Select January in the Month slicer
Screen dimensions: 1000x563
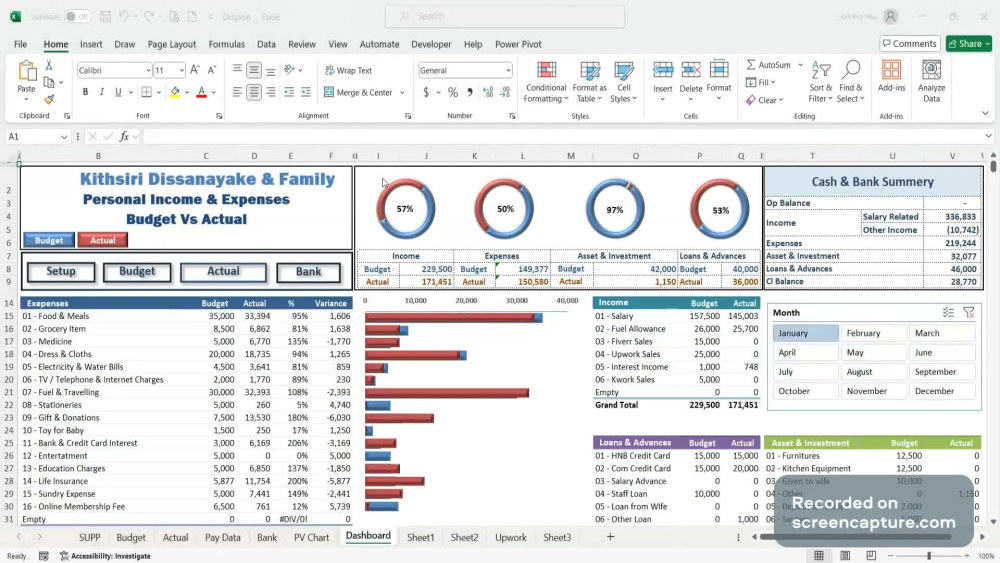click(805, 333)
